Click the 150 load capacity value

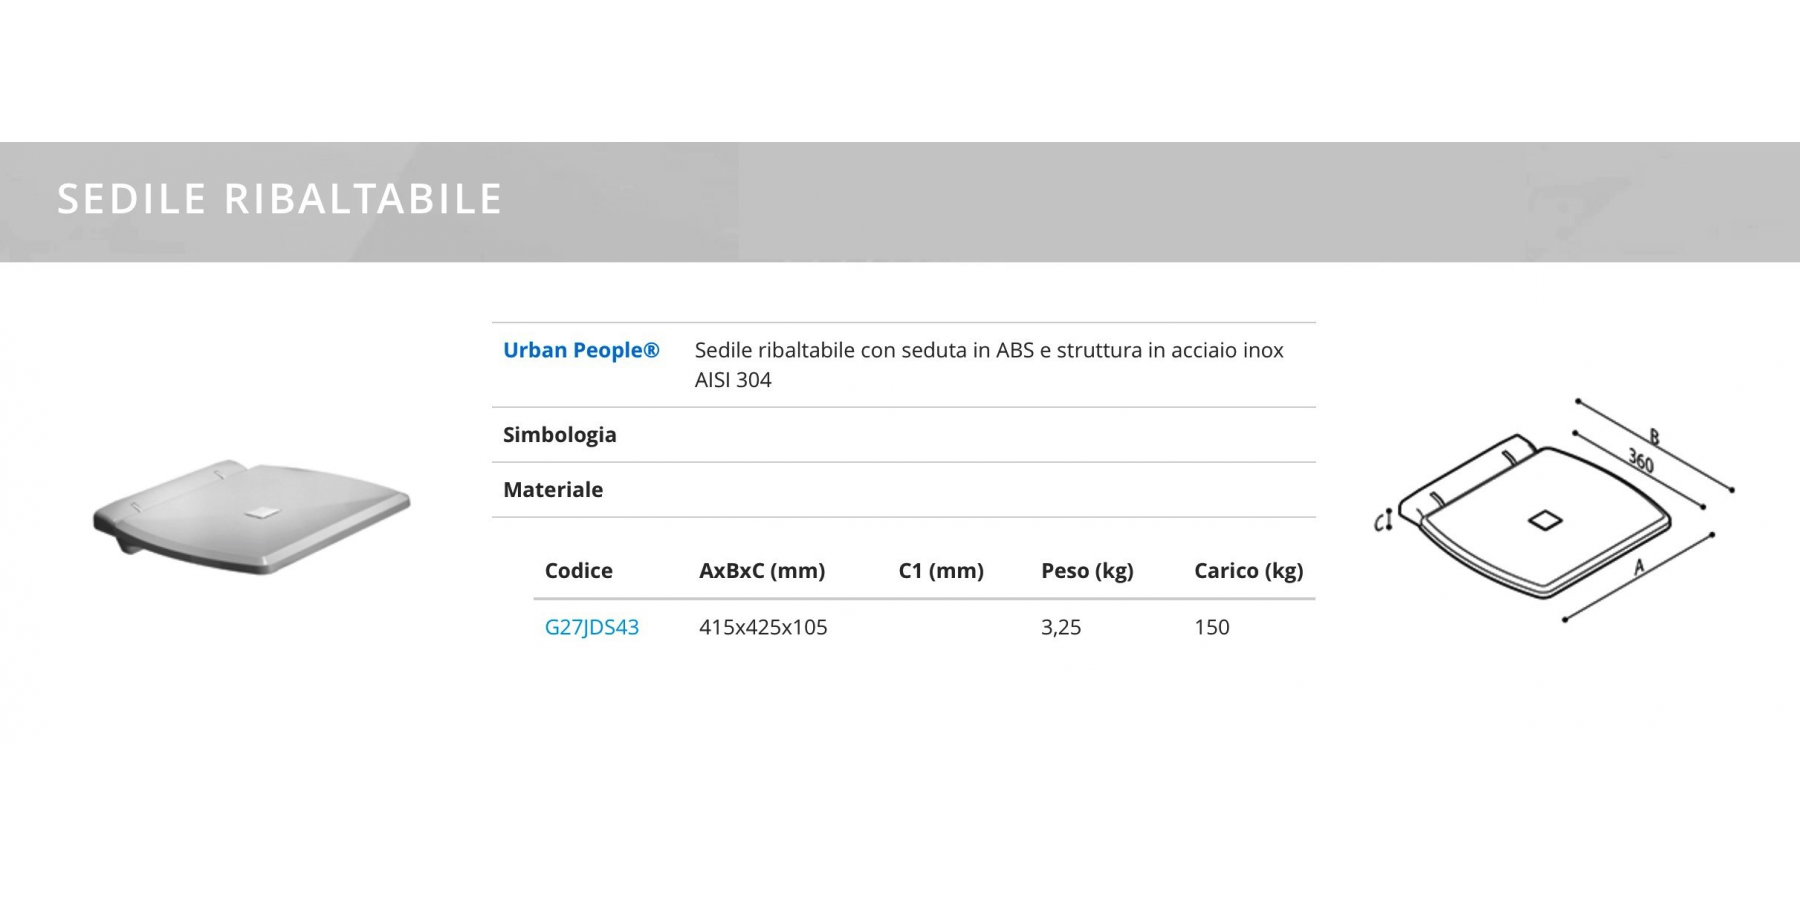pos(1211,627)
